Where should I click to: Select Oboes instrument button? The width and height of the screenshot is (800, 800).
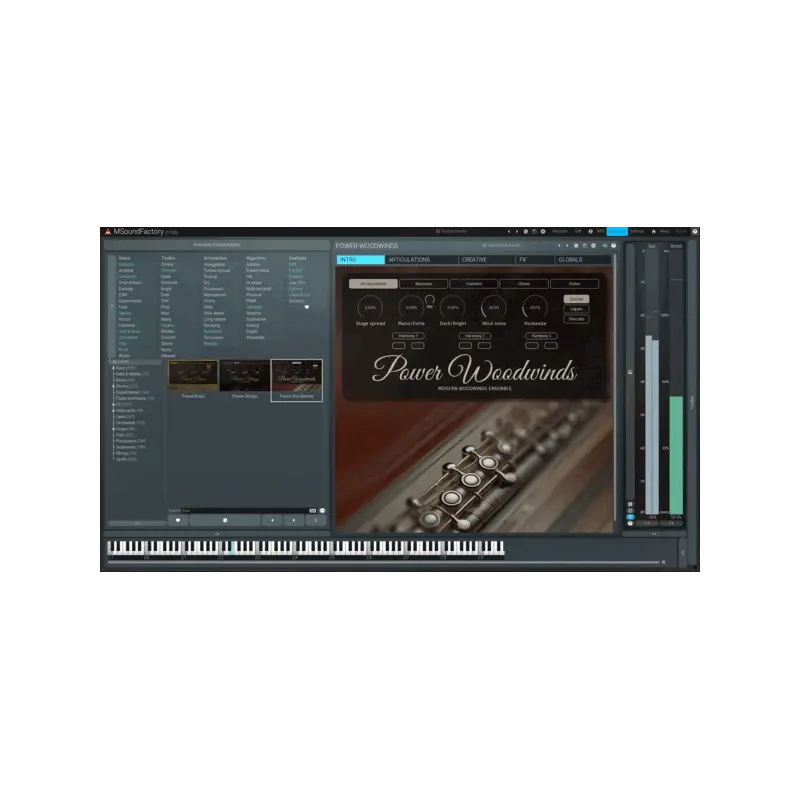(x=524, y=284)
